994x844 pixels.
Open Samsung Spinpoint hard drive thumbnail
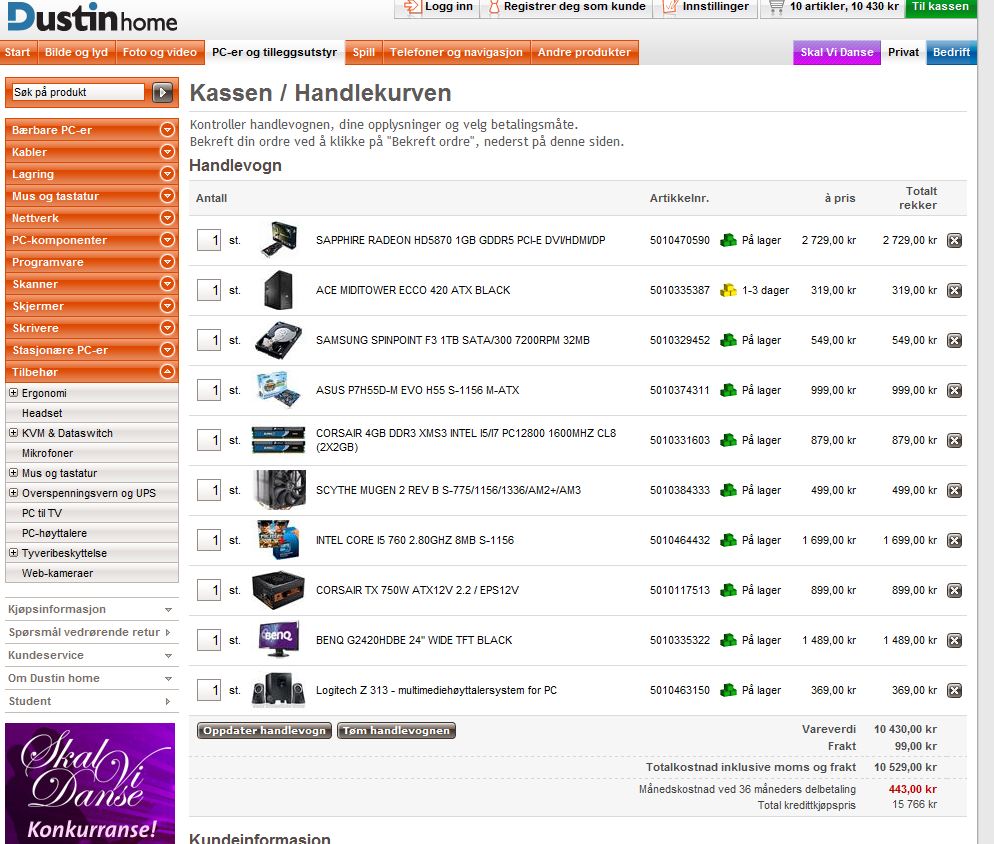point(279,341)
